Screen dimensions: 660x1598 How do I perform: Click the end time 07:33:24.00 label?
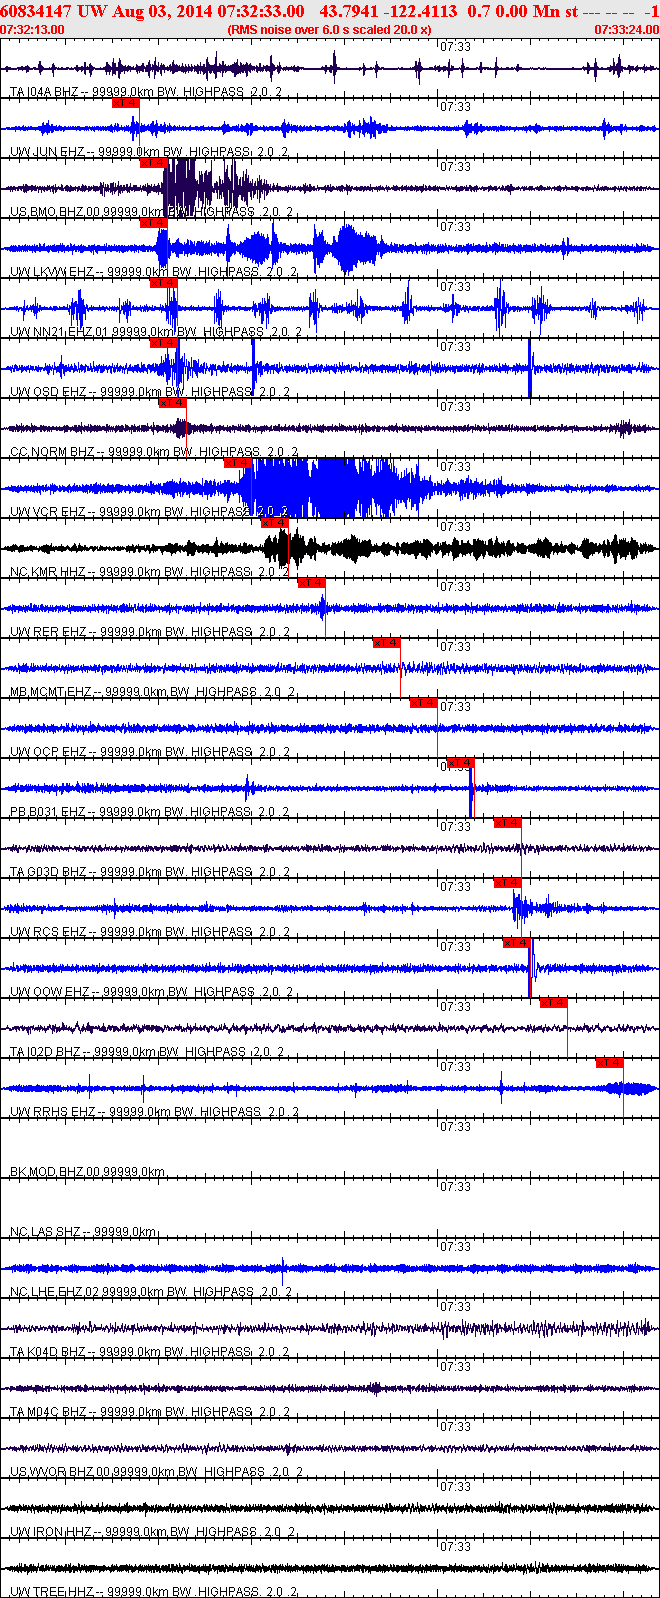627,30
